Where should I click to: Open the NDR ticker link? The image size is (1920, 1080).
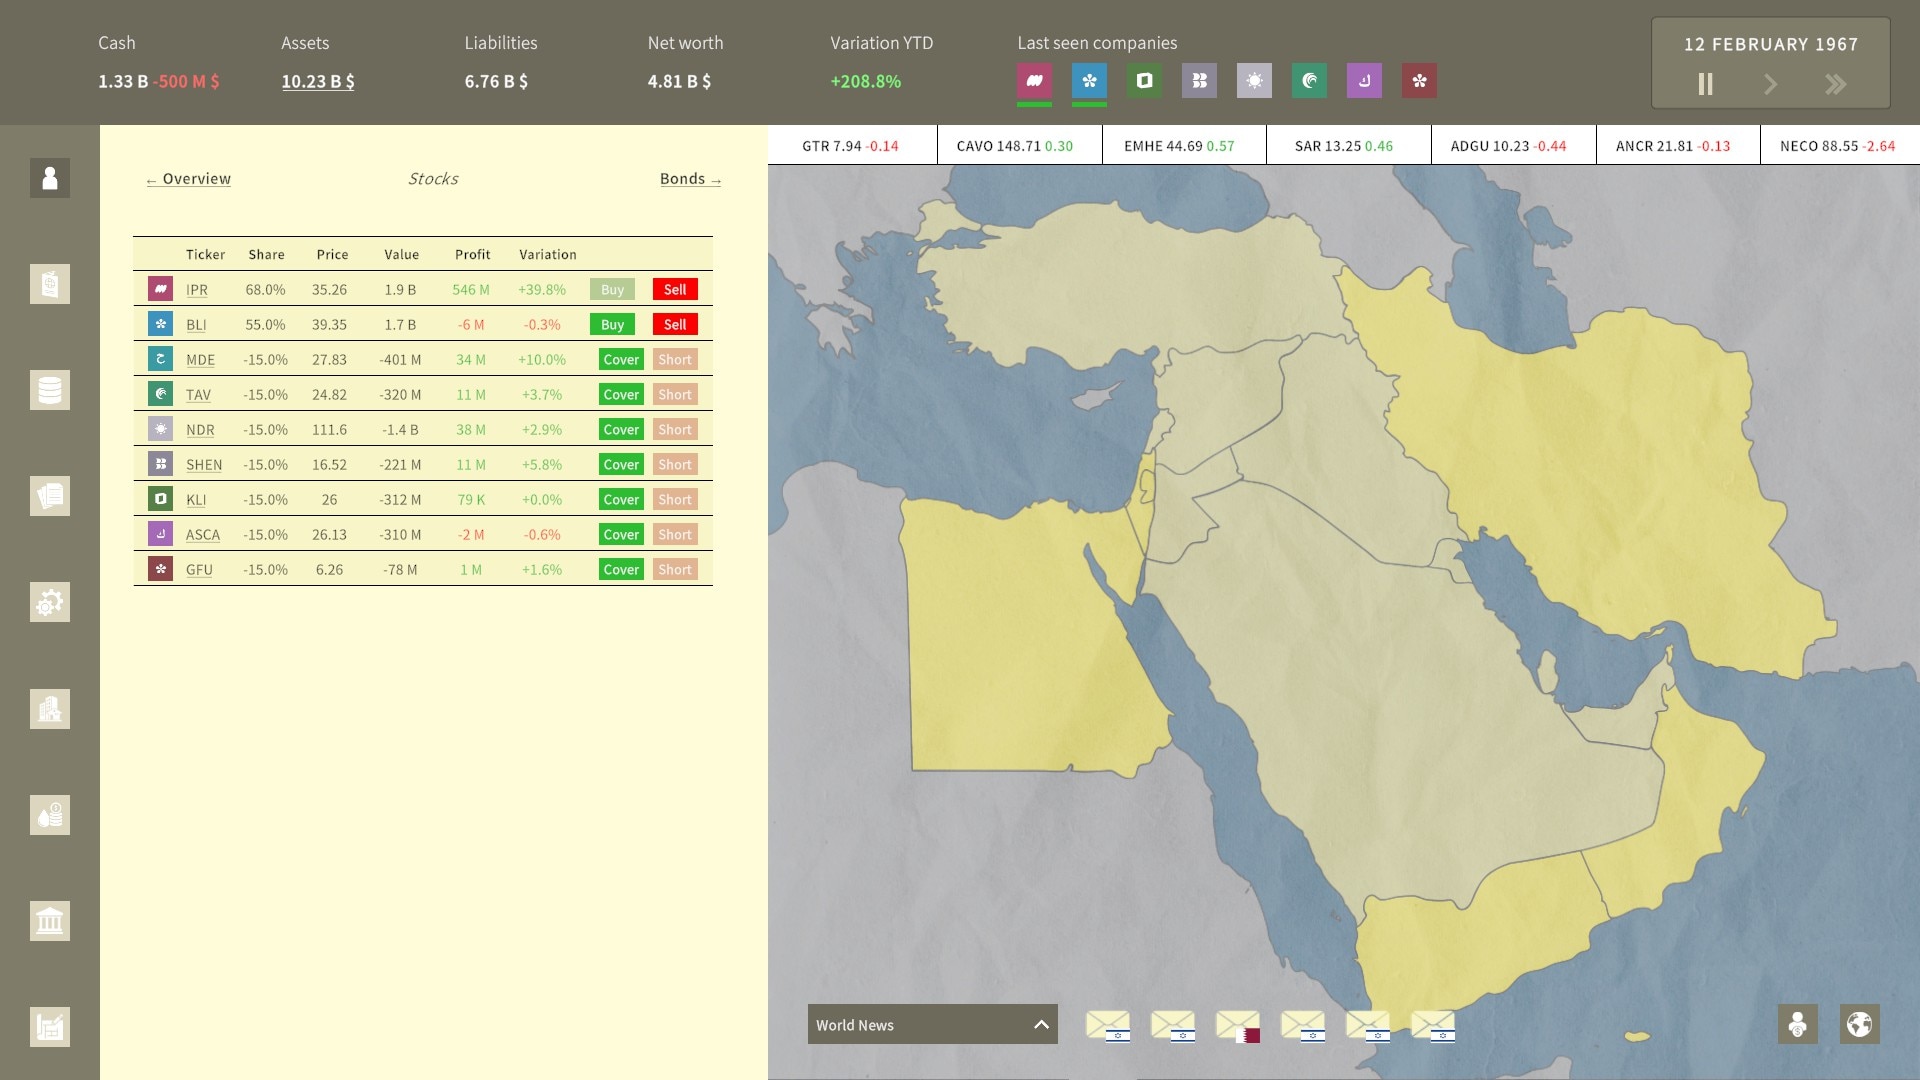pyautogui.click(x=200, y=430)
